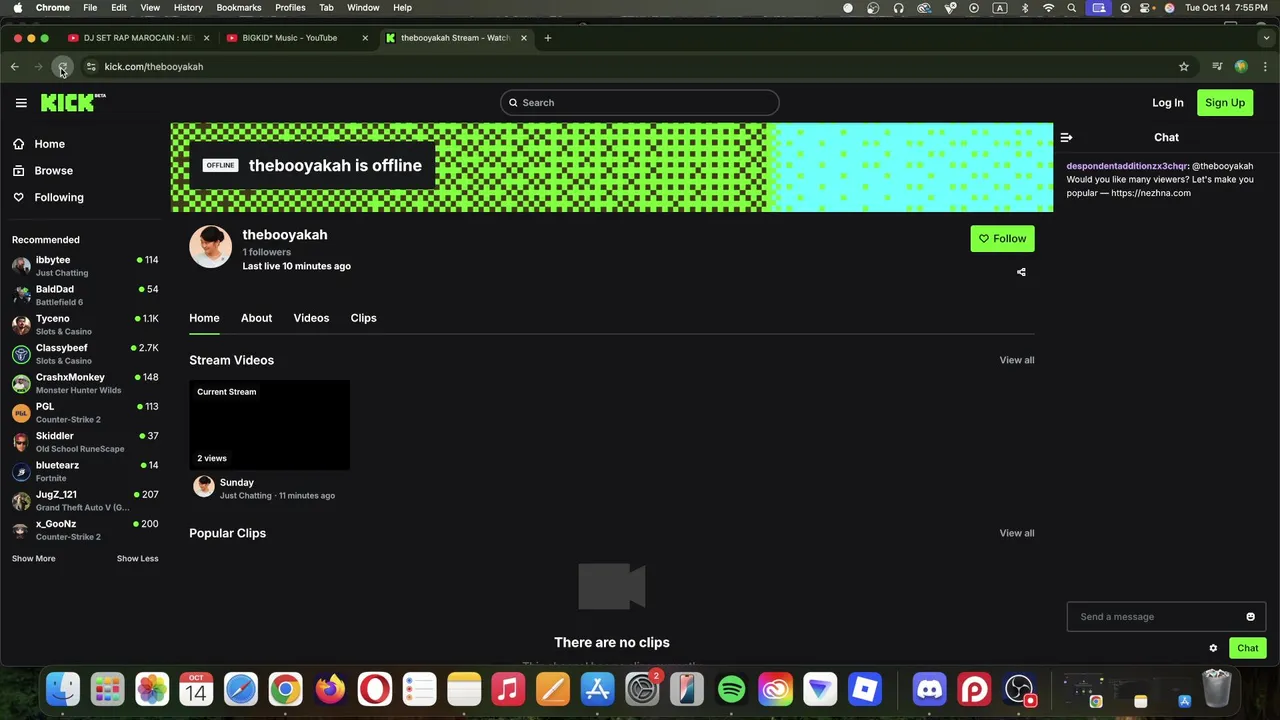Close the BIGKID* Music tab
Viewport: 1280px width, 720px height.
[365, 38]
